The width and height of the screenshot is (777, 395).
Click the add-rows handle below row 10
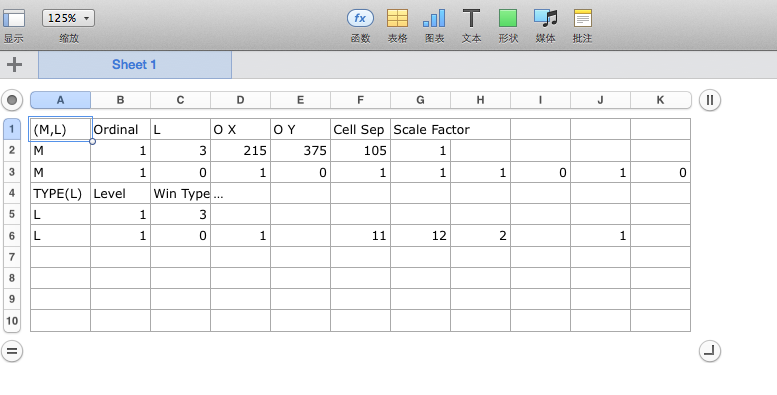[12, 351]
